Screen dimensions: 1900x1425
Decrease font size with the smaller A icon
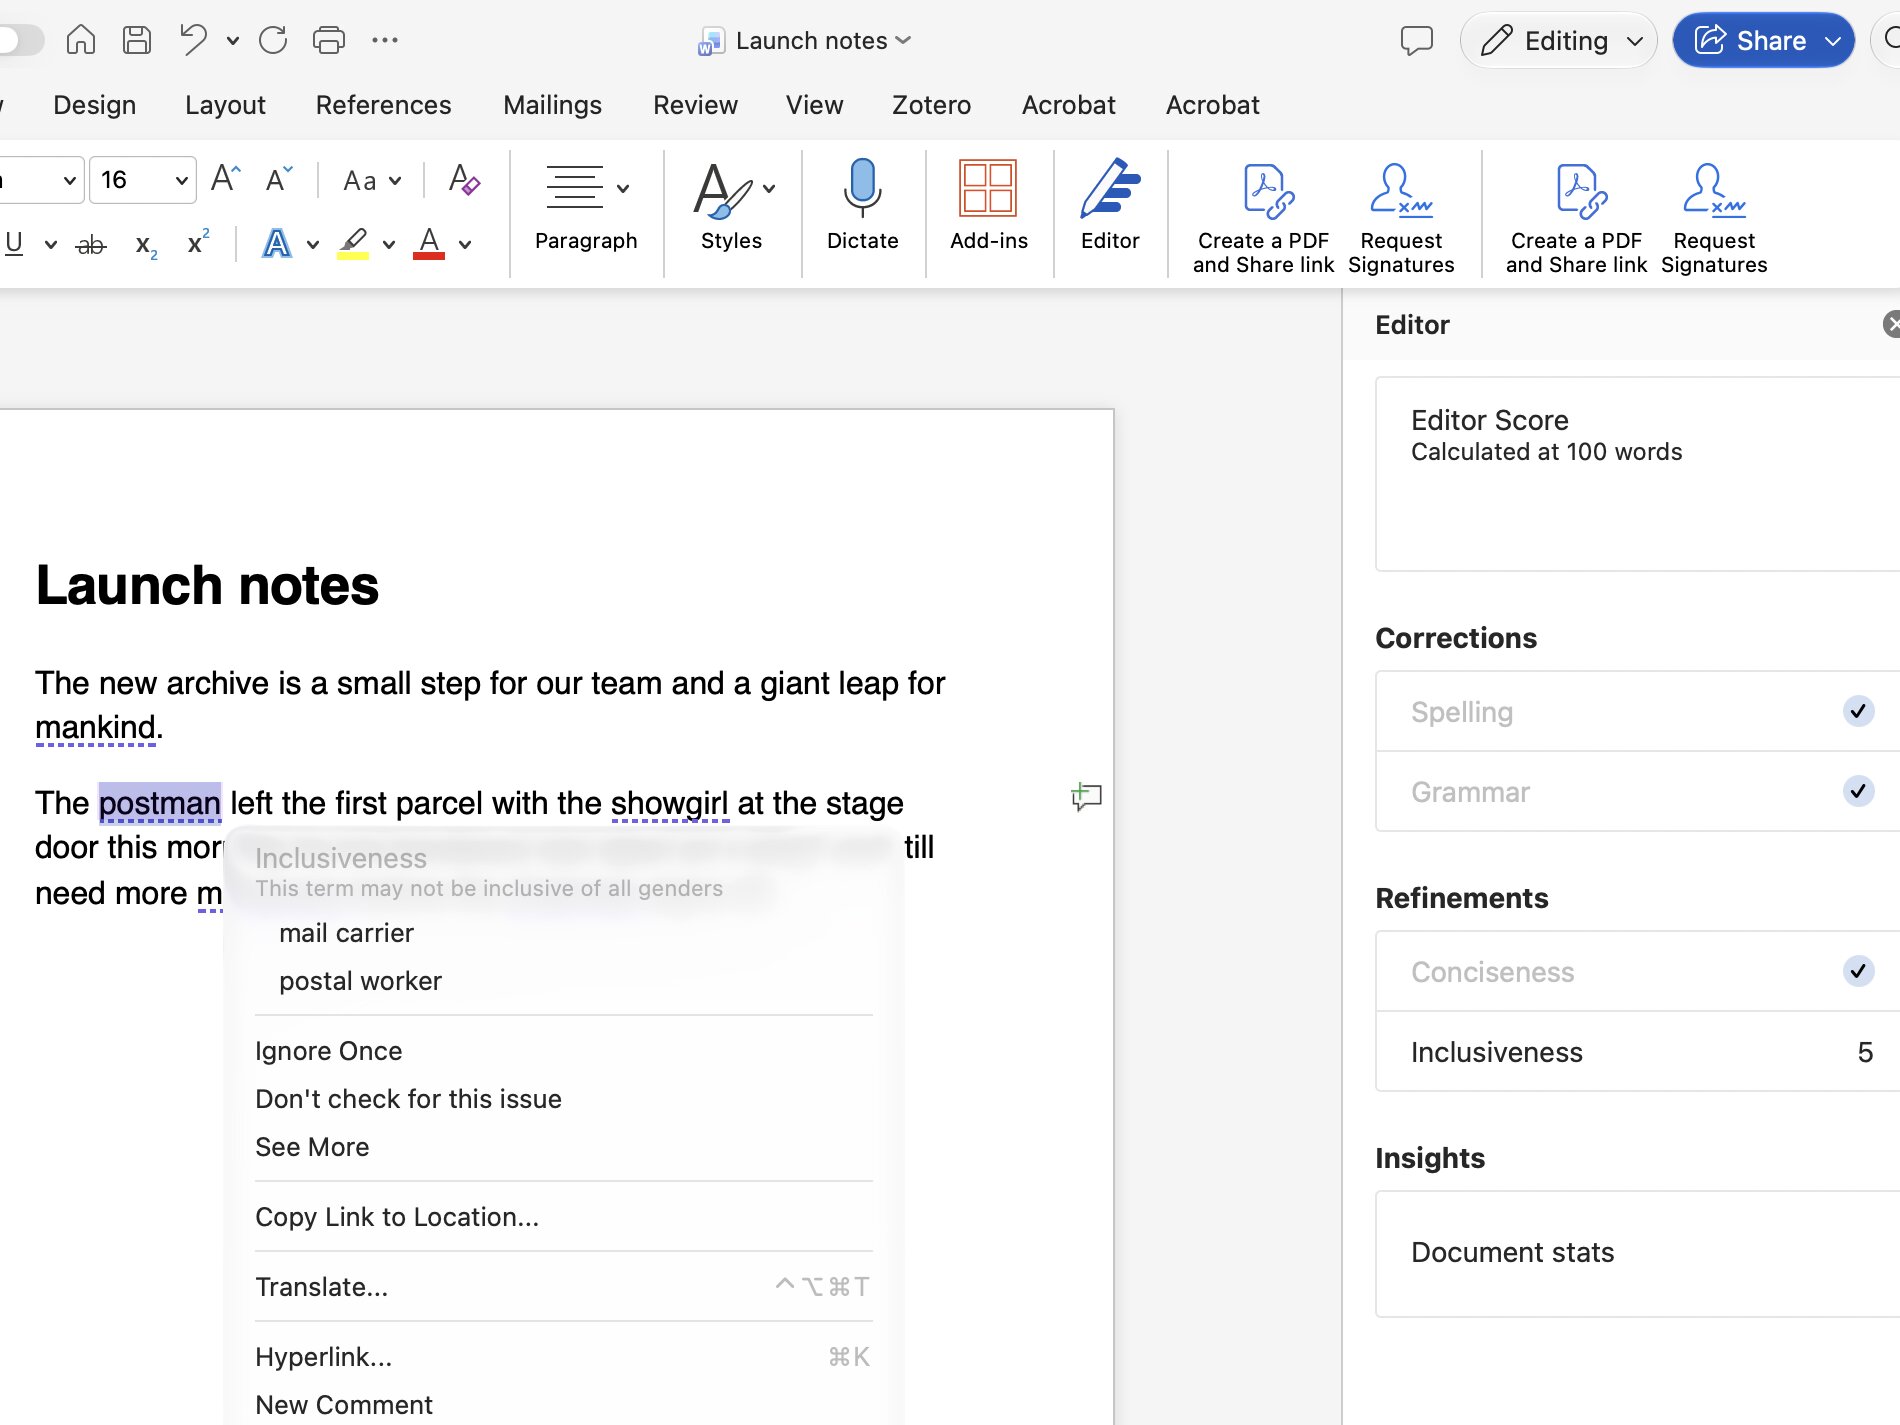point(279,179)
